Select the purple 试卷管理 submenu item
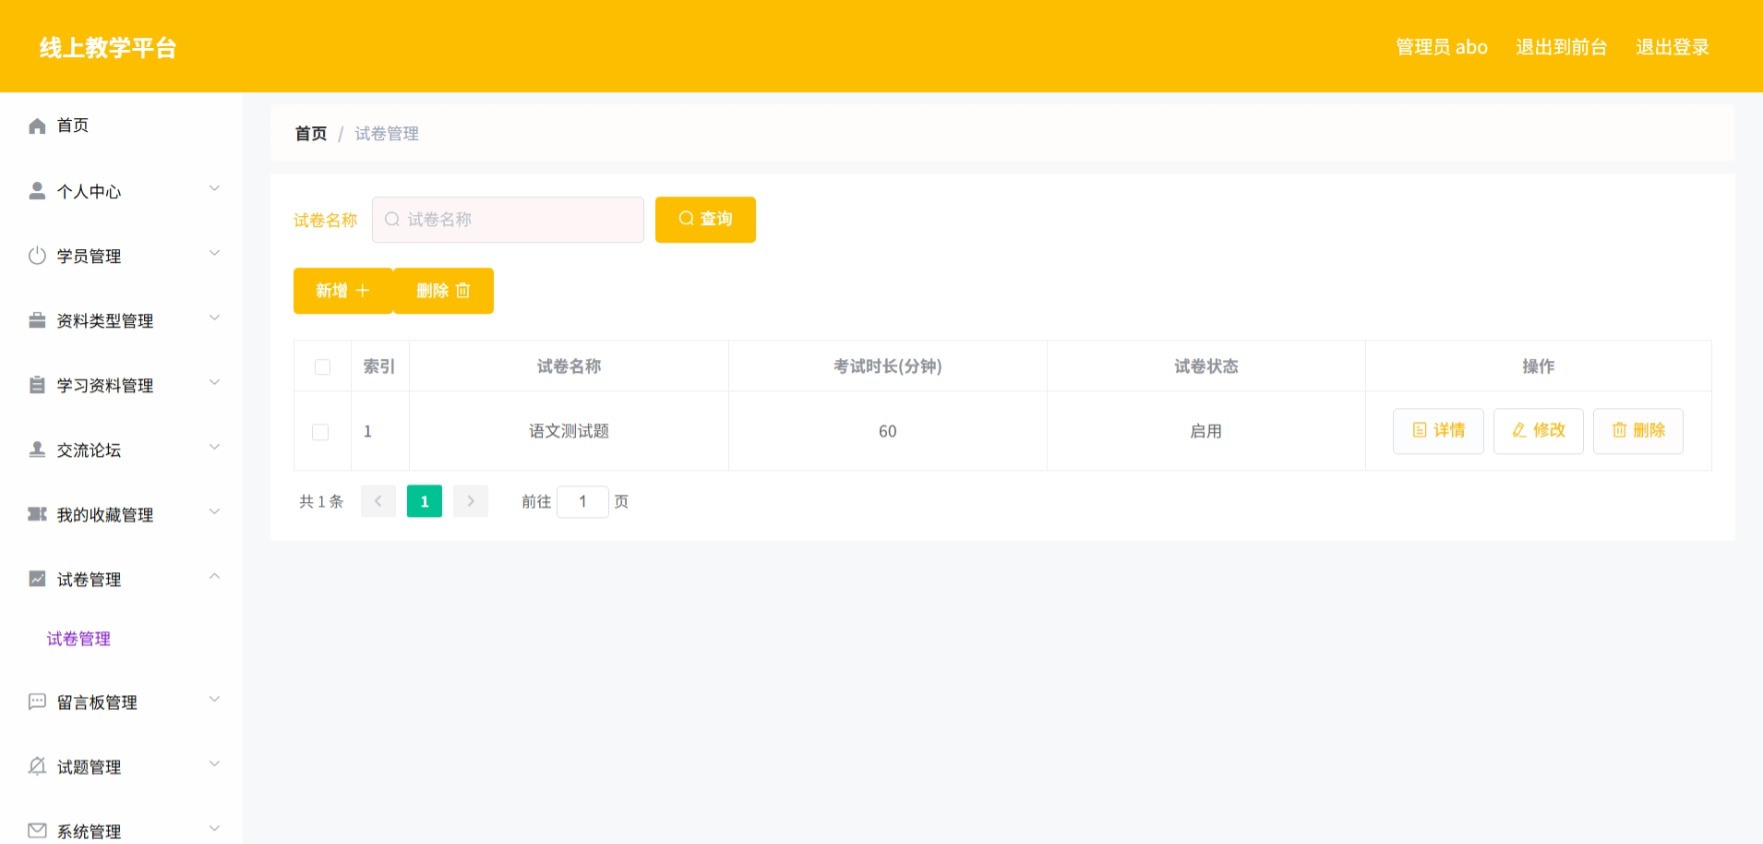The width and height of the screenshot is (1763, 844). (x=78, y=639)
